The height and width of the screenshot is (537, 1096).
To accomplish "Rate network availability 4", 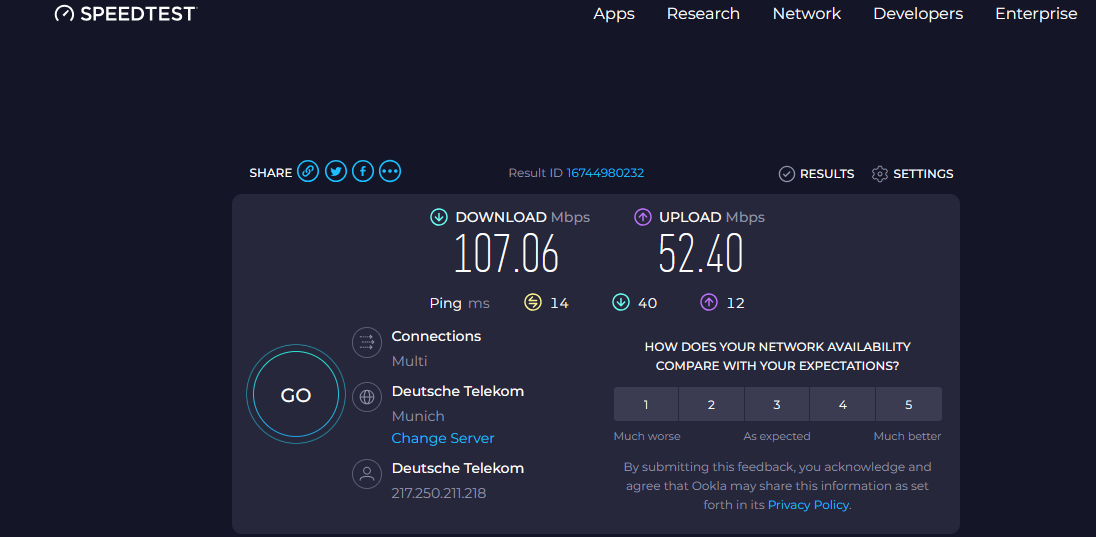I will pyautogui.click(x=842, y=404).
